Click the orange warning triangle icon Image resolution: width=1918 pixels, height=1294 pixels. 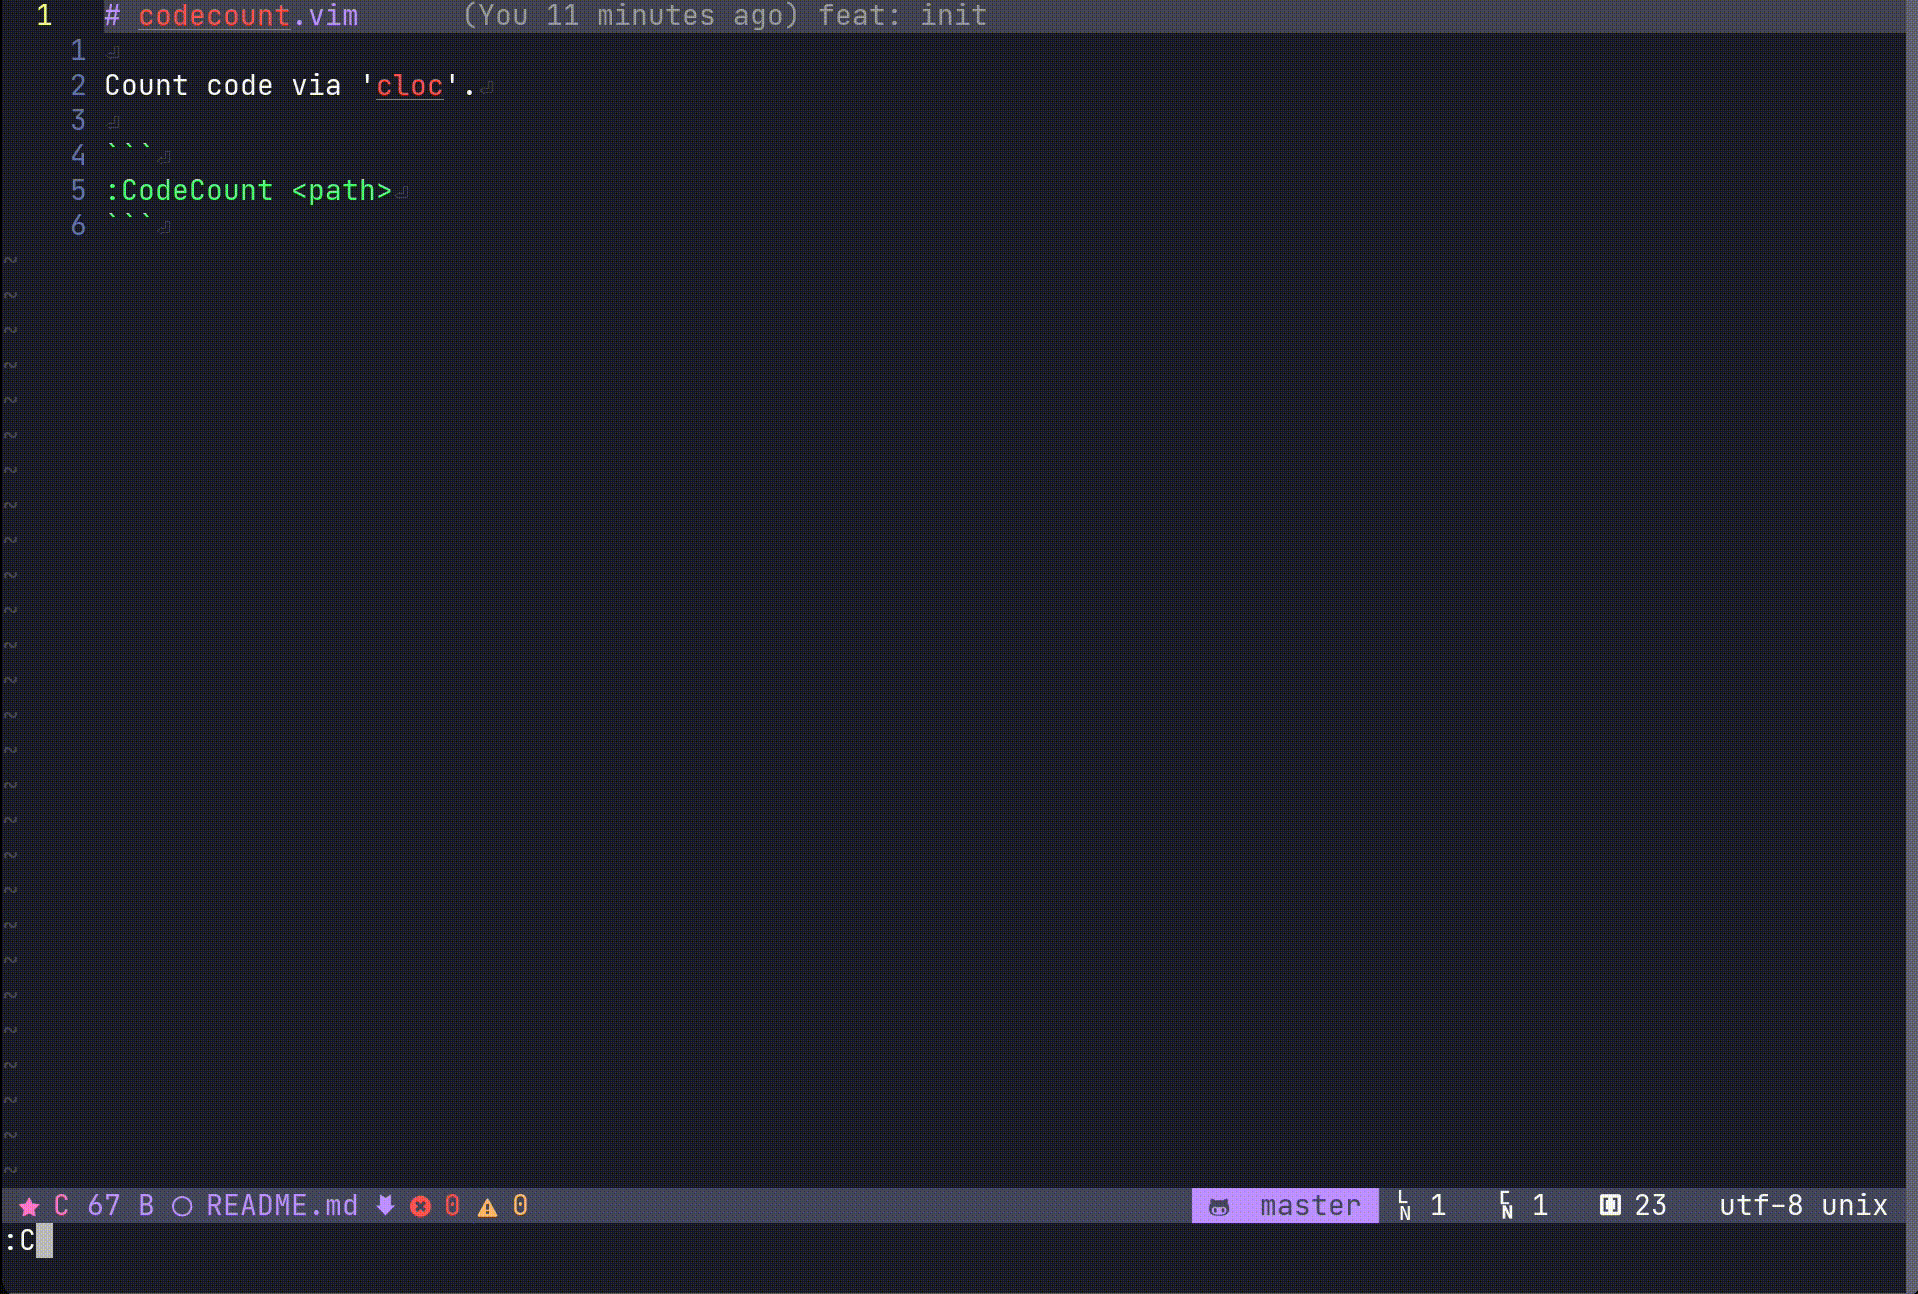[487, 1207]
